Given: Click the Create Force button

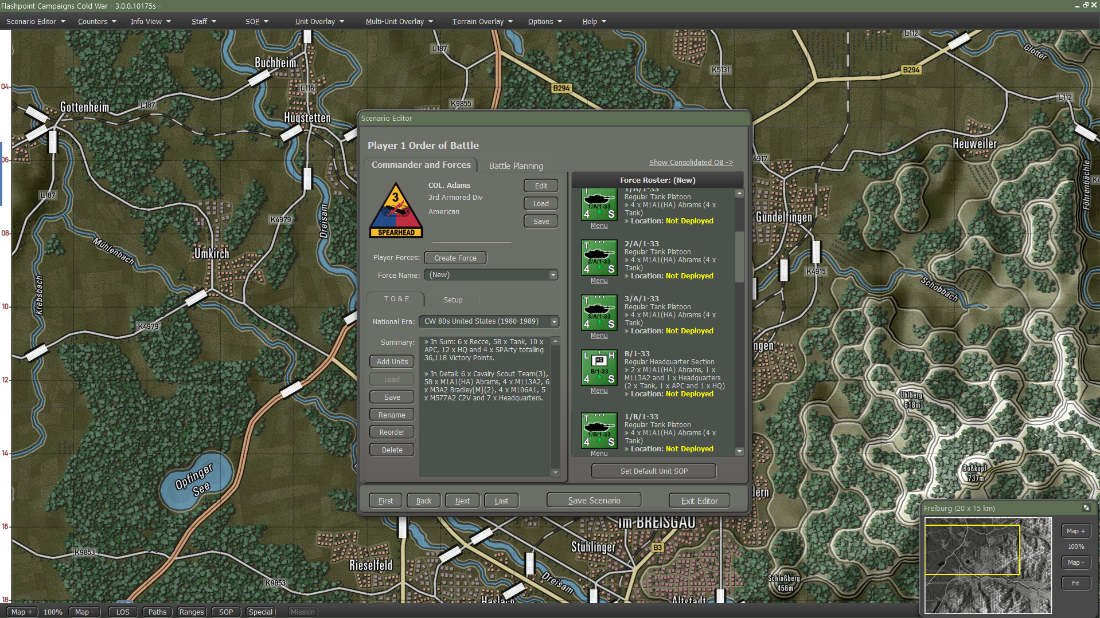Looking at the screenshot, I should (x=455, y=258).
